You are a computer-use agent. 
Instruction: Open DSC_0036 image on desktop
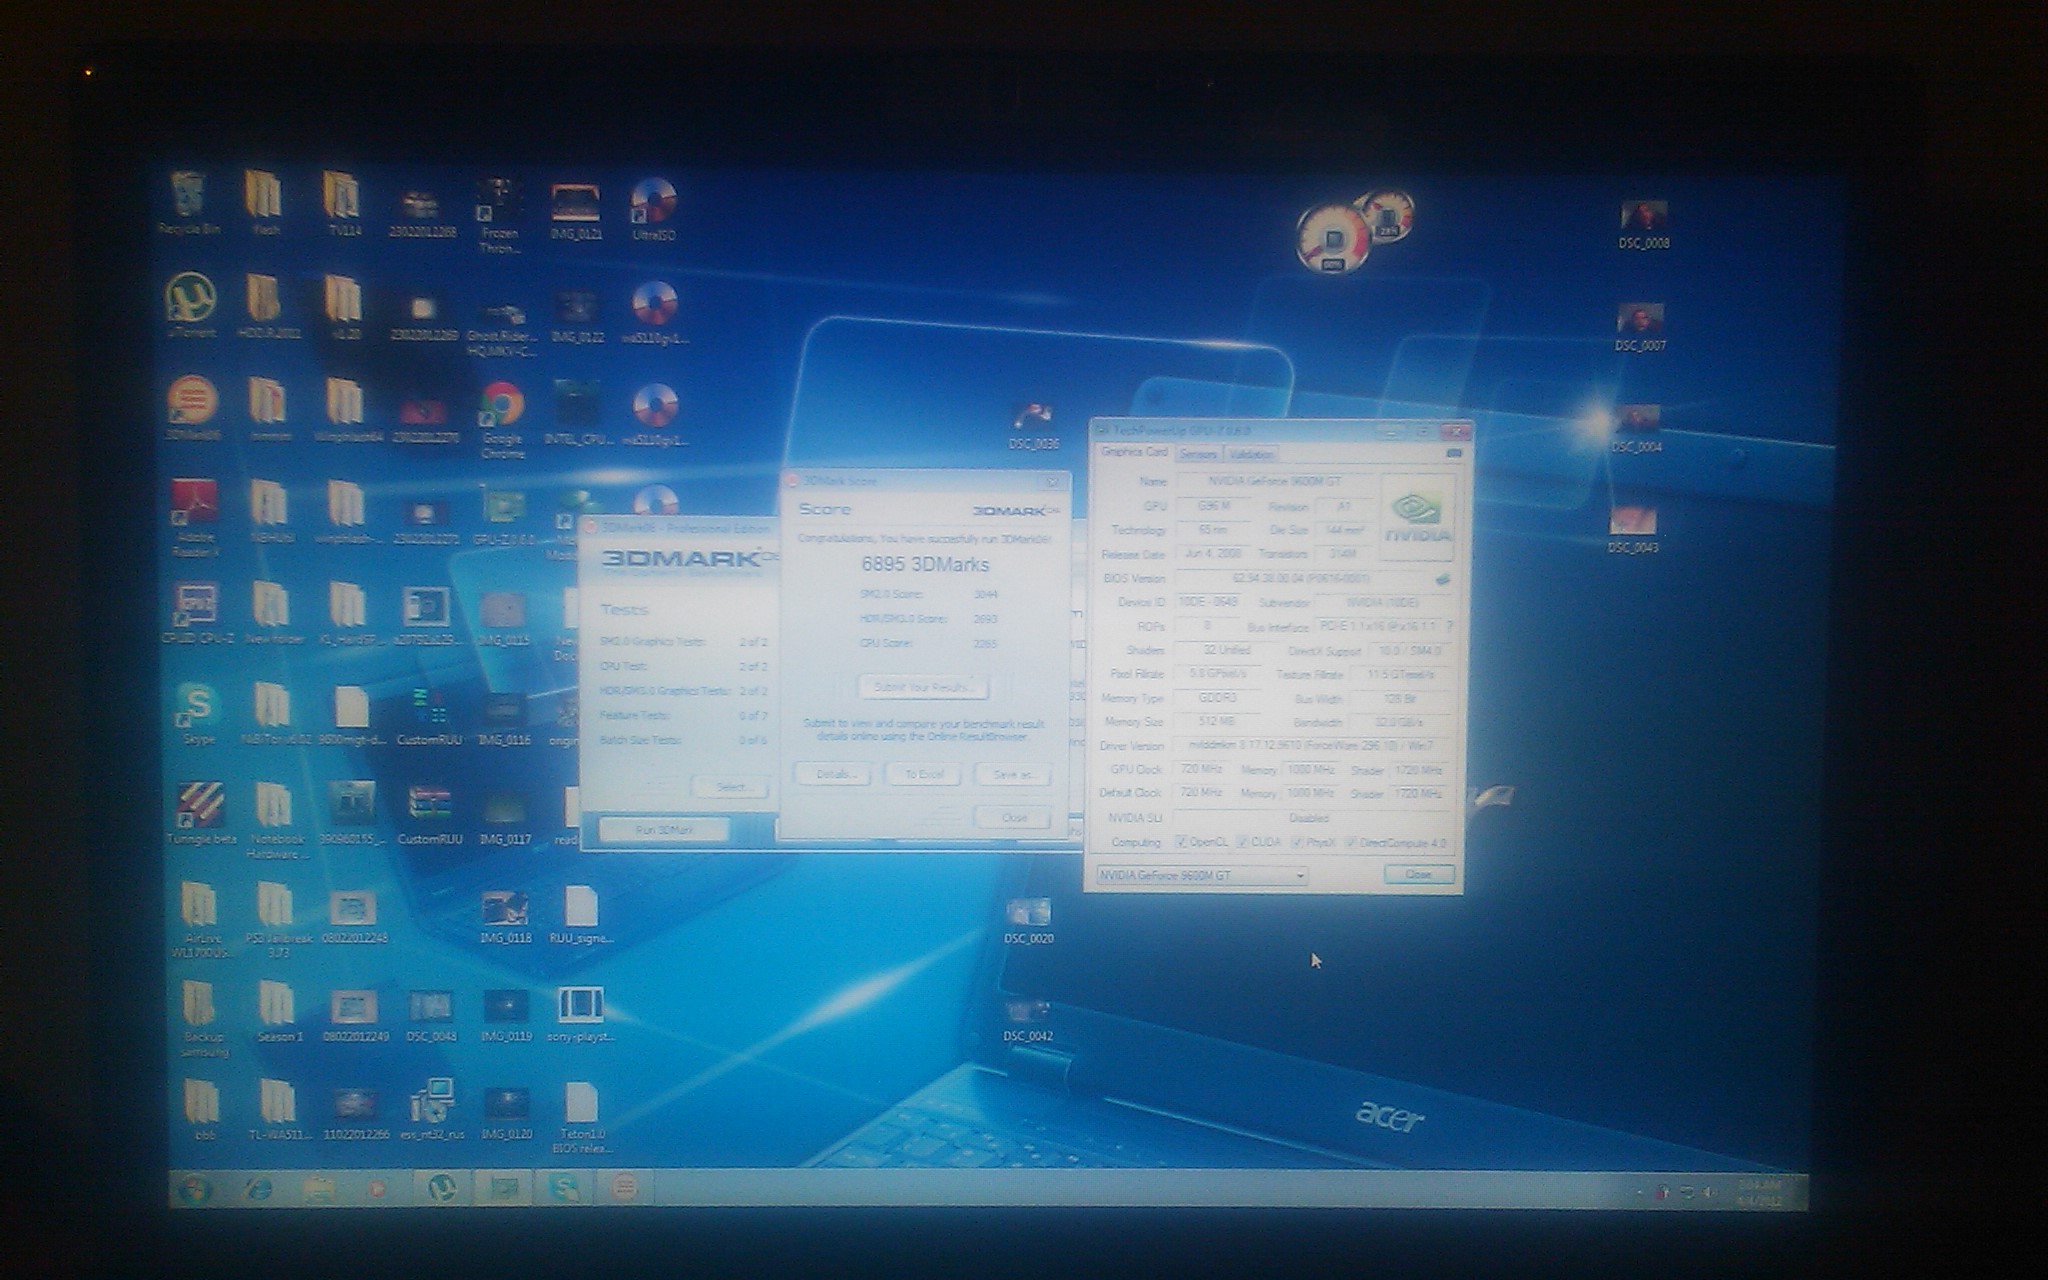pos(1033,425)
